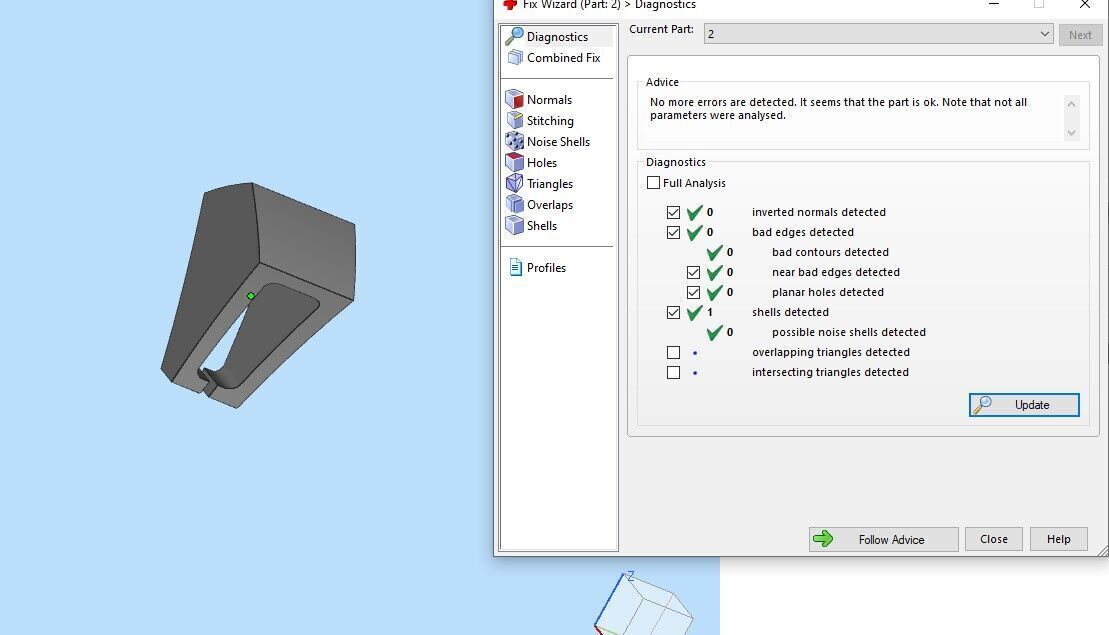Click the Fix Wizard red cross title icon
The height and width of the screenshot is (635, 1109).
[509, 4]
